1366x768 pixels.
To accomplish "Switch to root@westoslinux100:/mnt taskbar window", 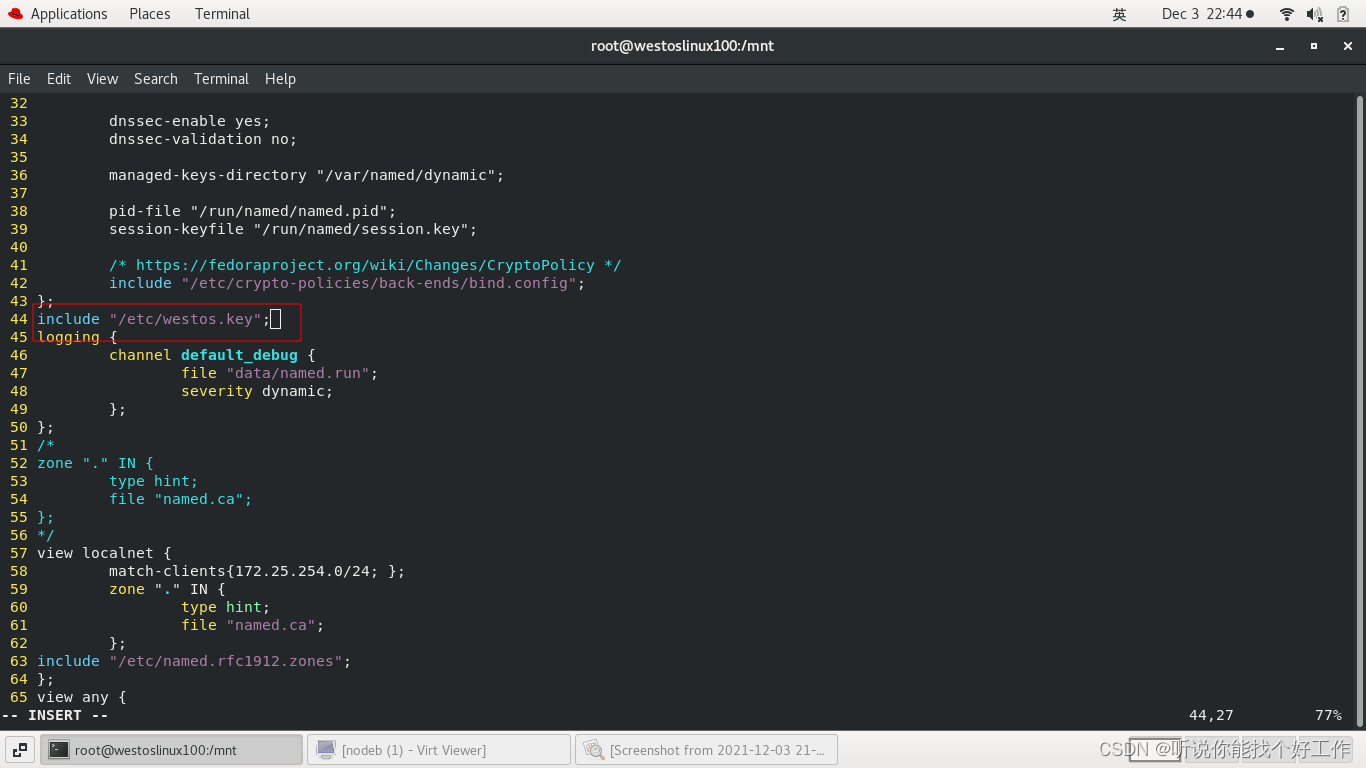I will [x=171, y=750].
